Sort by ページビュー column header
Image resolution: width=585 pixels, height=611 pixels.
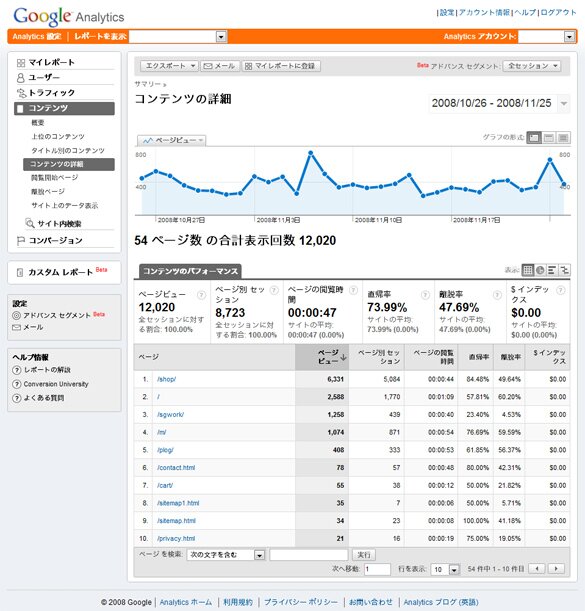point(322,357)
